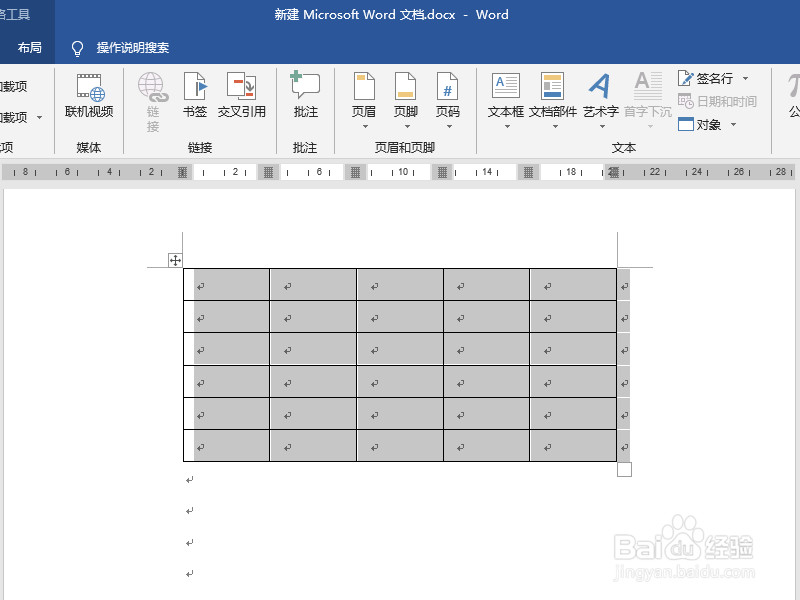The height and width of the screenshot is (600, 800).
Task: Click the last cell in the table's bottom row
Action: [573, 446]
